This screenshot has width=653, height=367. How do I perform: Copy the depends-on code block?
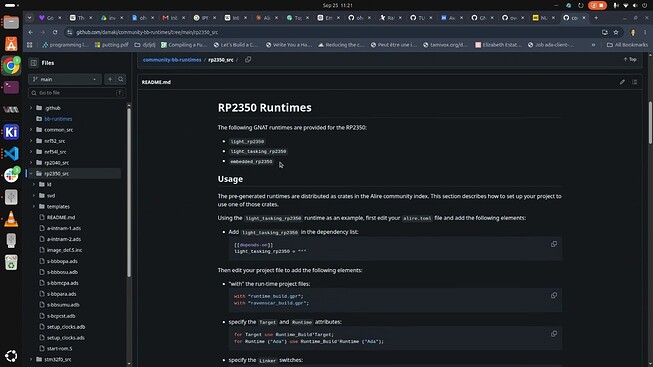(x=554, y=244)
